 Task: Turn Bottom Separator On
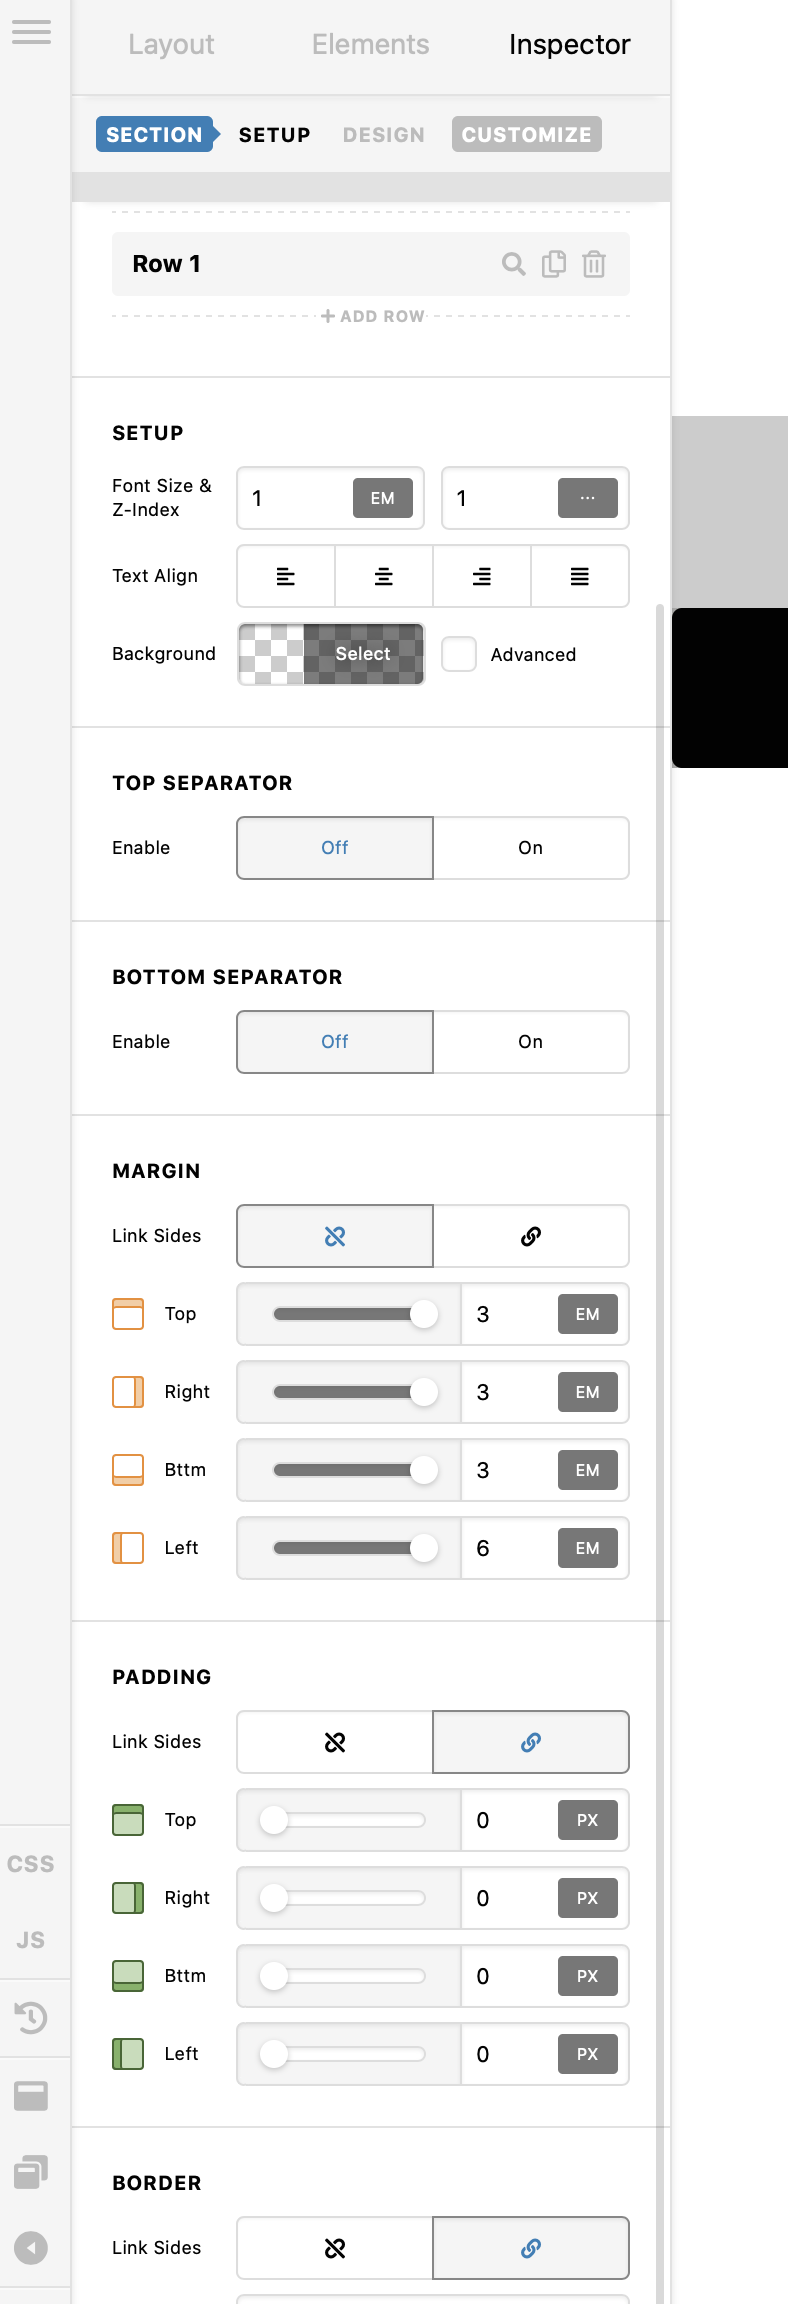coord(531,1042)
